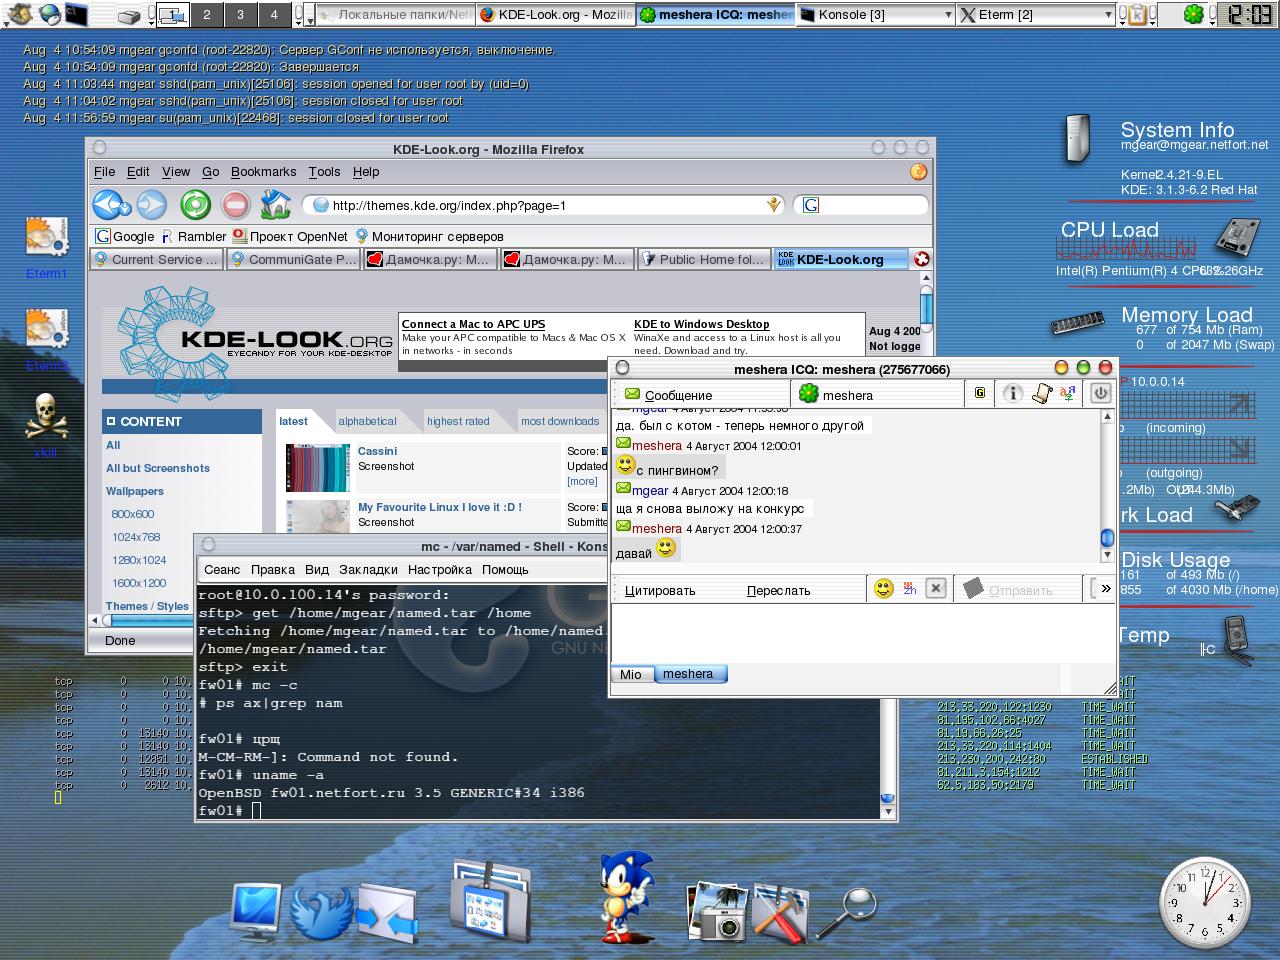
Task: Click the power icon button in ICQ toolbar
Action: pyautogui.click(x=1100, y=394)
